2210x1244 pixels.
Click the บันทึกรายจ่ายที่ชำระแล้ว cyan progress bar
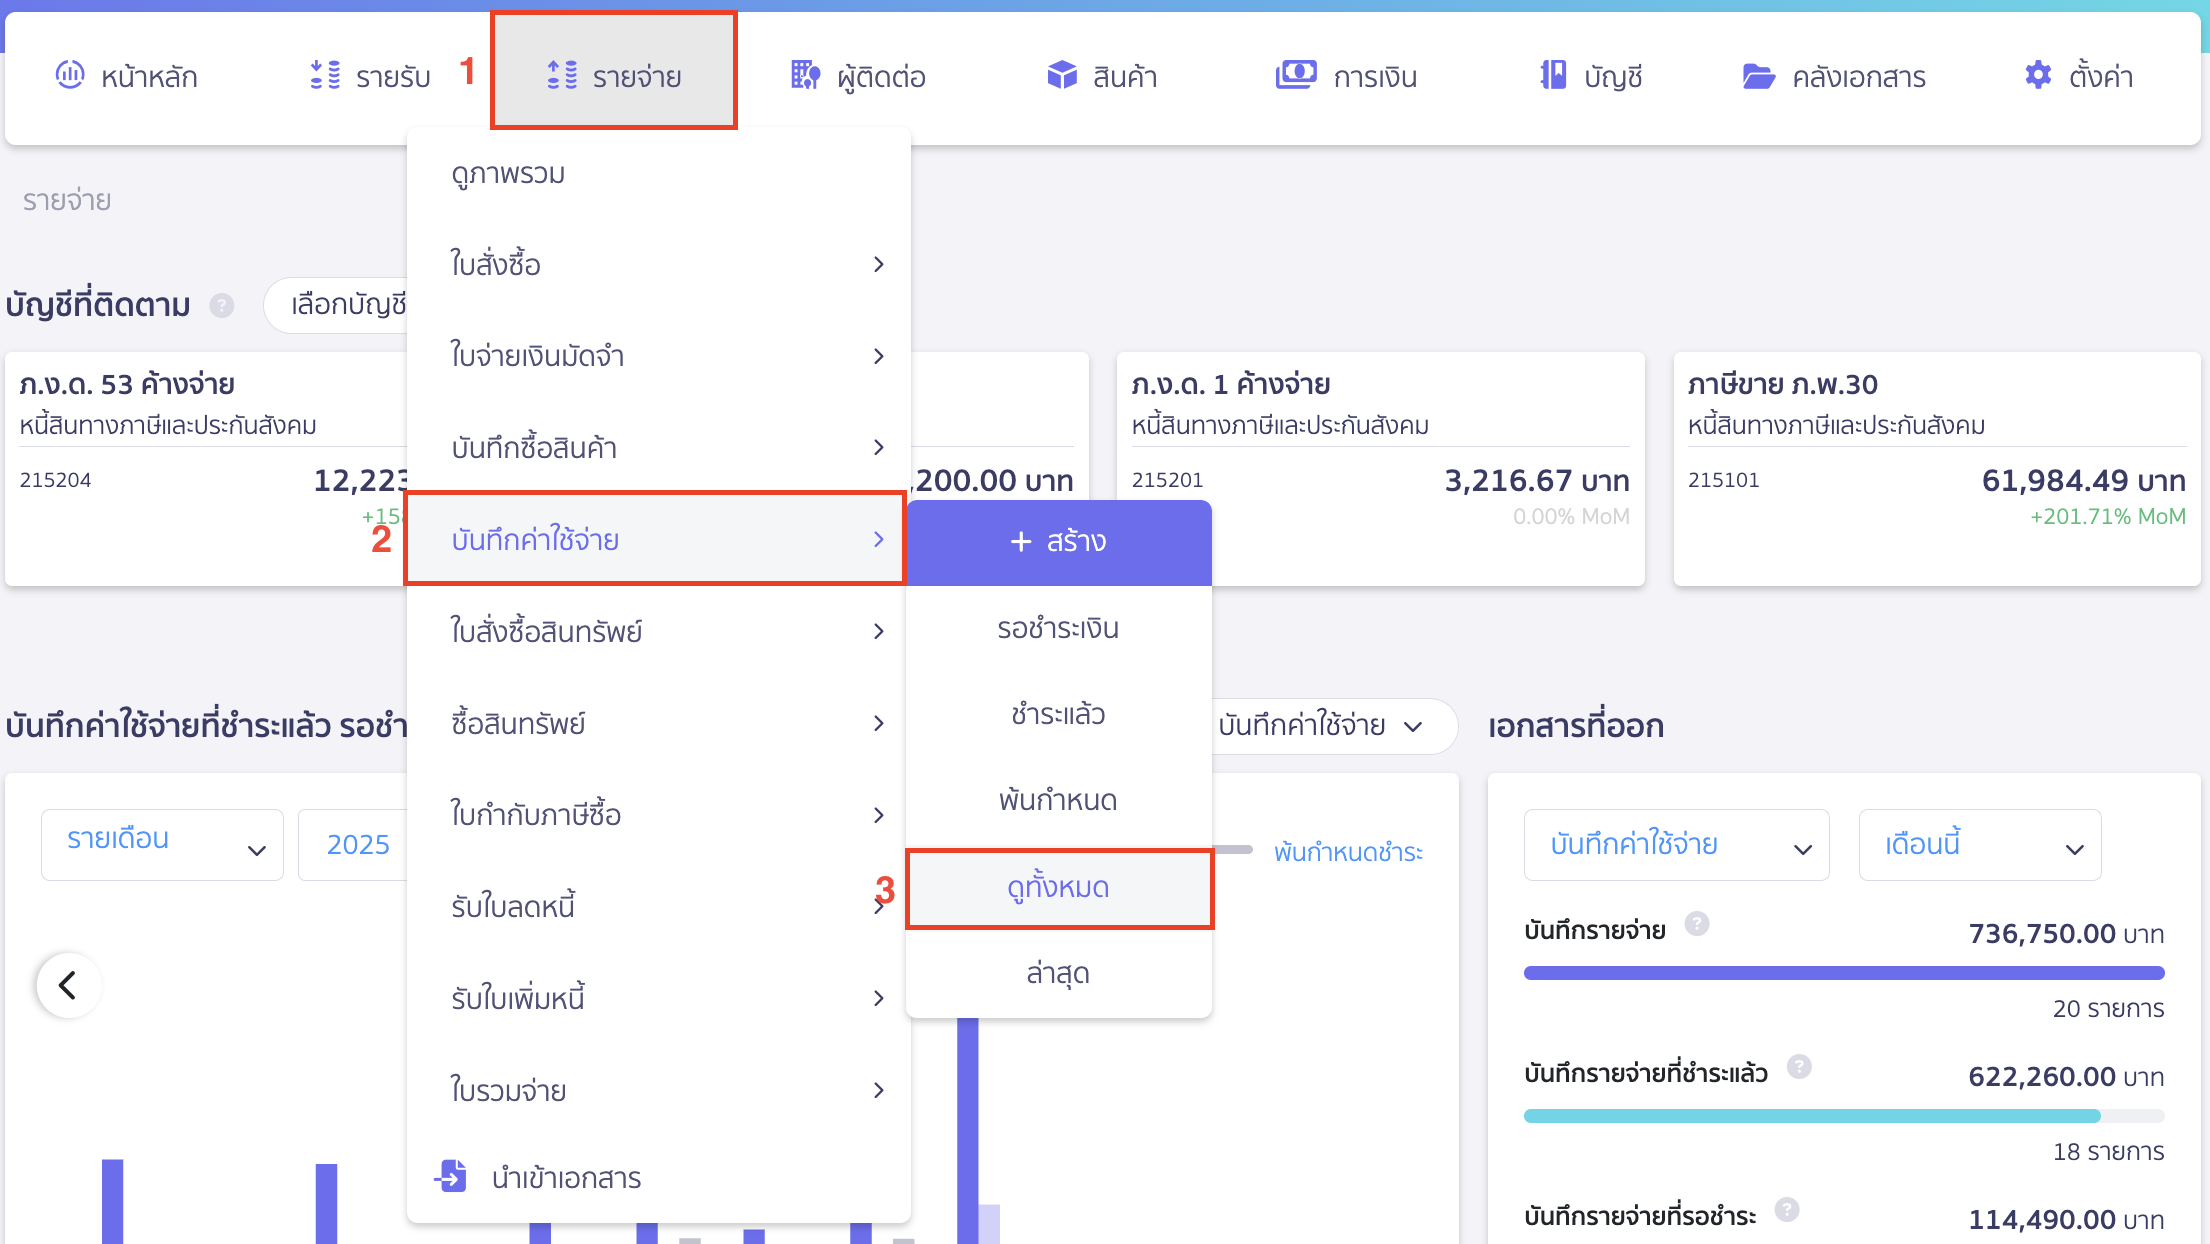click(x=1812, y=1116)
